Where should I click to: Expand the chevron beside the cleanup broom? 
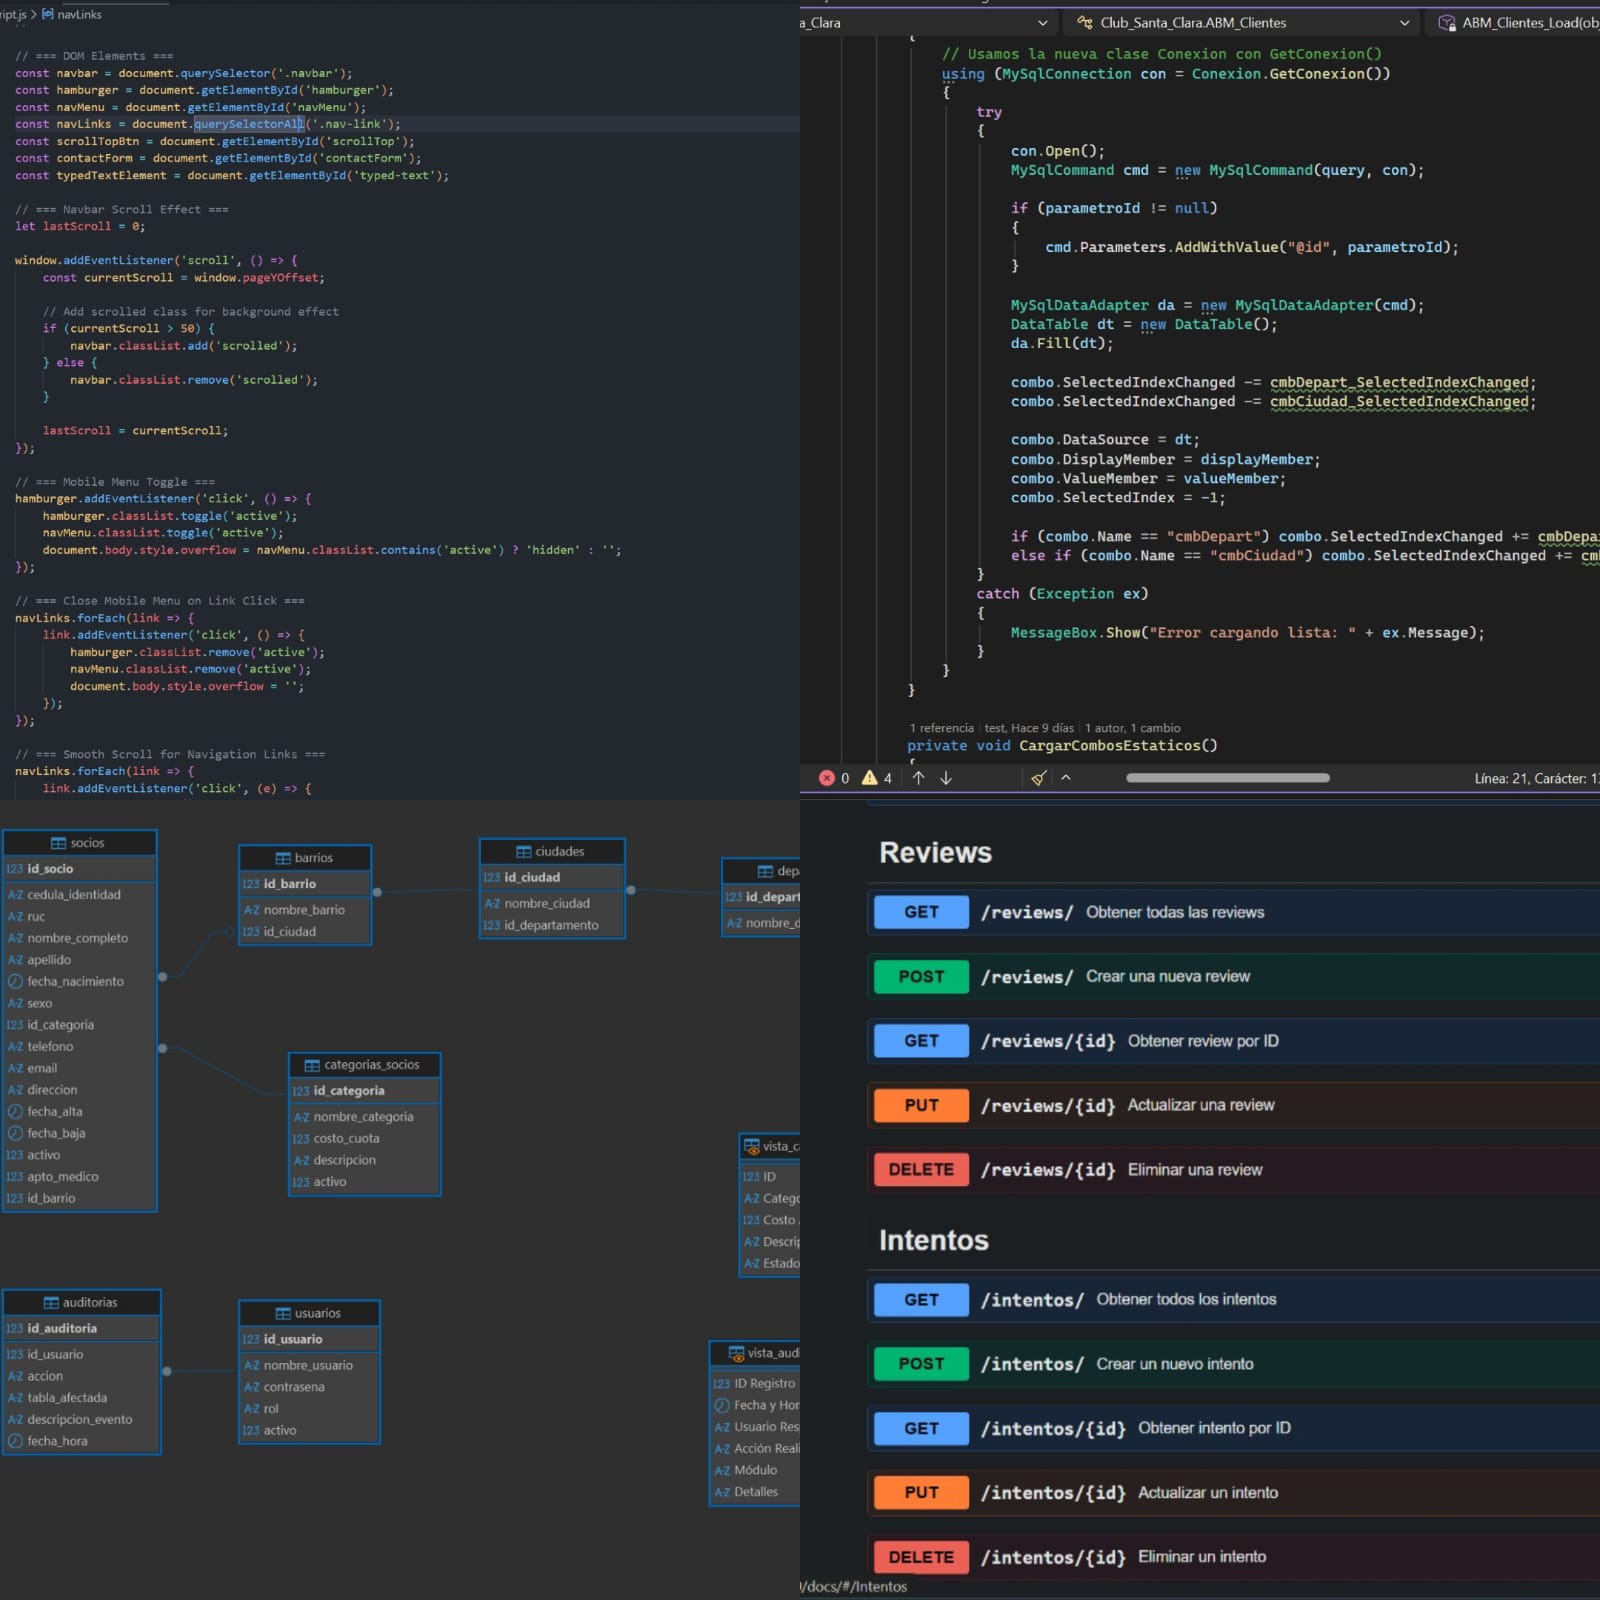(x=1066, y=778)
